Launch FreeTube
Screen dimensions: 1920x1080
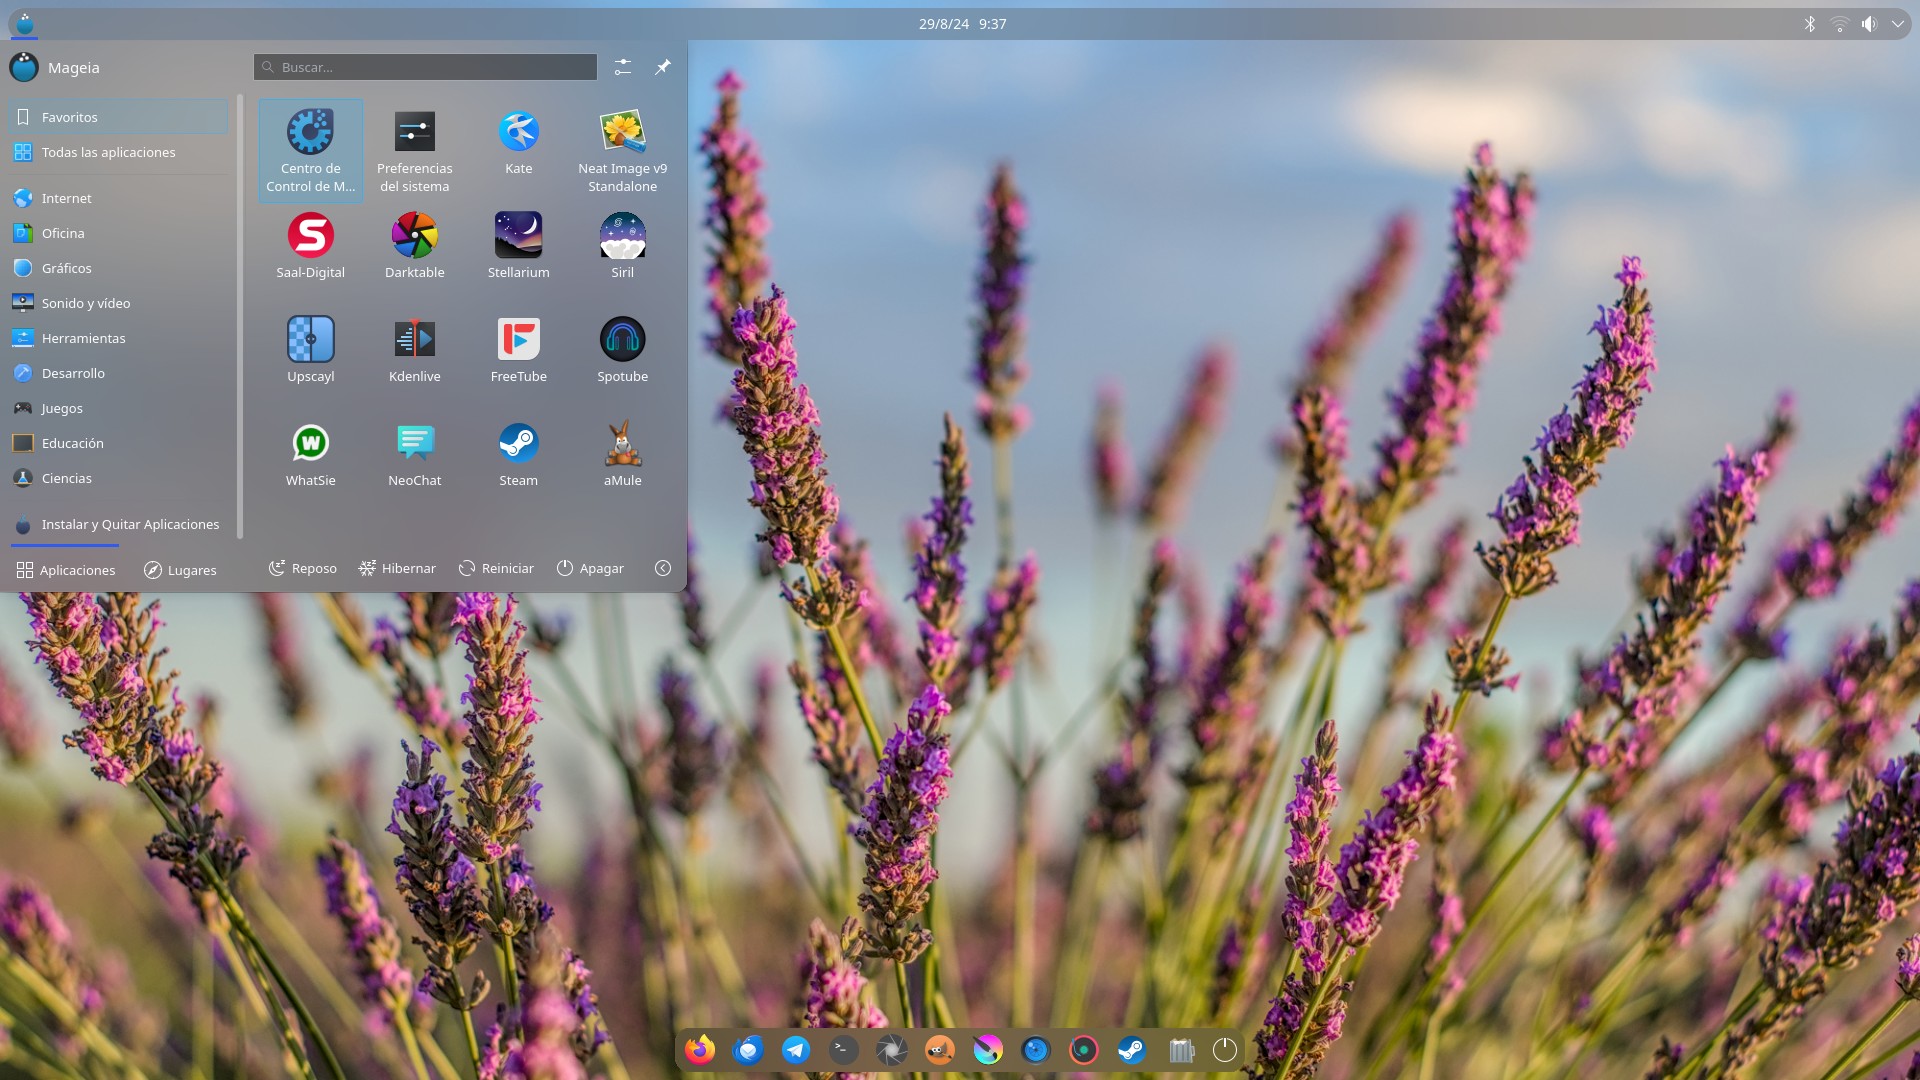click(x=518, y=350)
